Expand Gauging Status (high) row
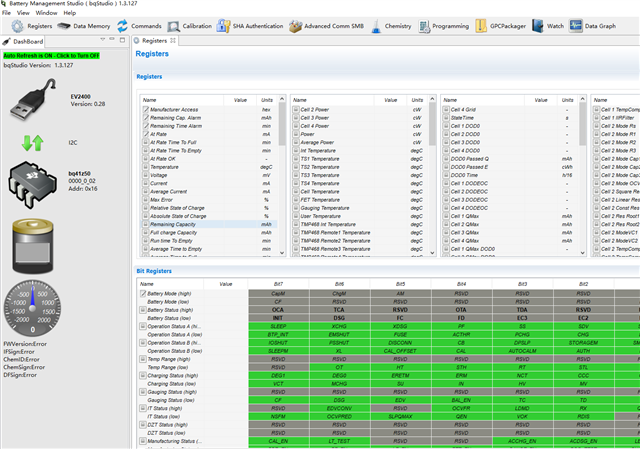640x449 pixels. tap(143, 391)
